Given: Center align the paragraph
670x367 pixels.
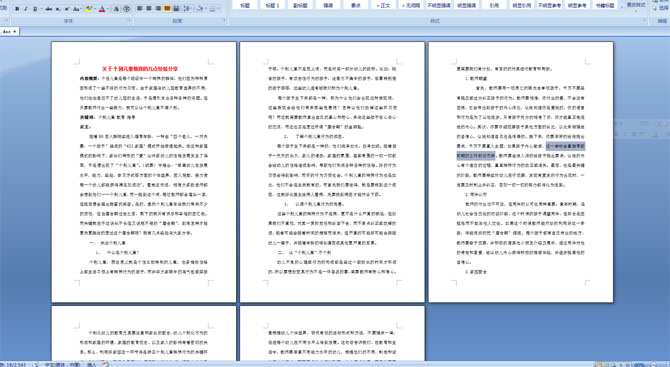Looking at the screenshot, I should pos(149,9).
